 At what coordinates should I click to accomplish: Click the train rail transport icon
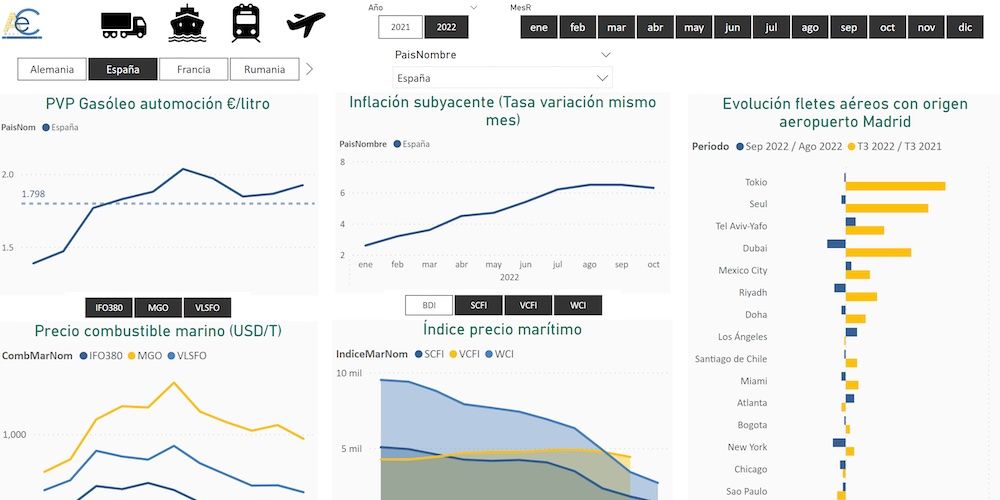[x=245, y=23]
